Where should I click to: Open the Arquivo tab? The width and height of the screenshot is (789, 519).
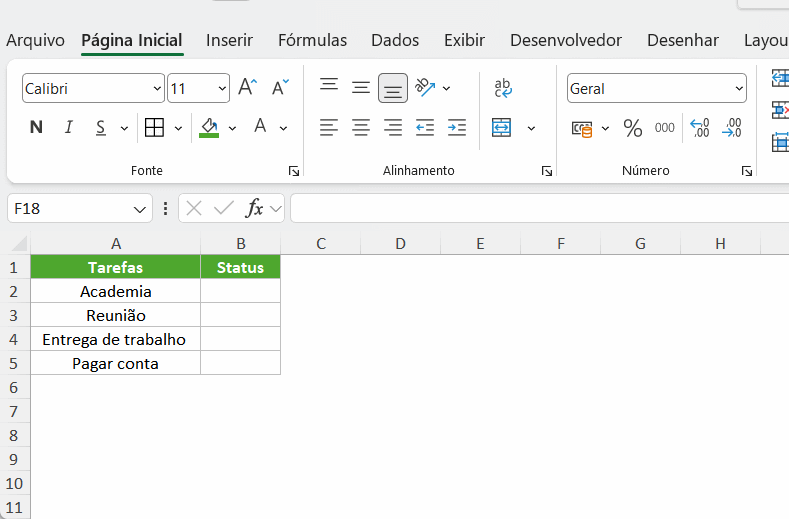point(35,40)
